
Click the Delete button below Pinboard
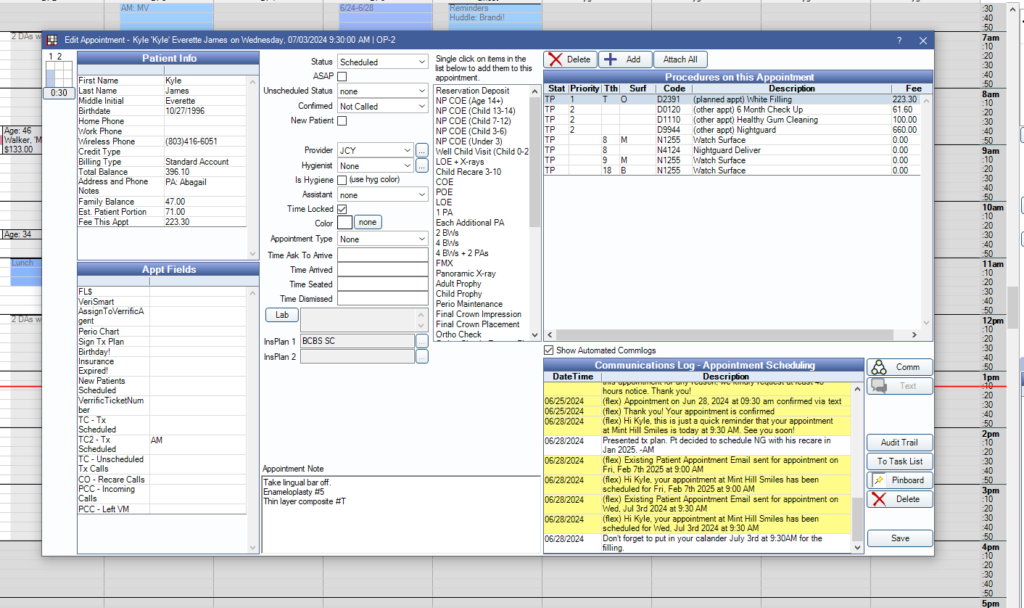click(899, 499)
